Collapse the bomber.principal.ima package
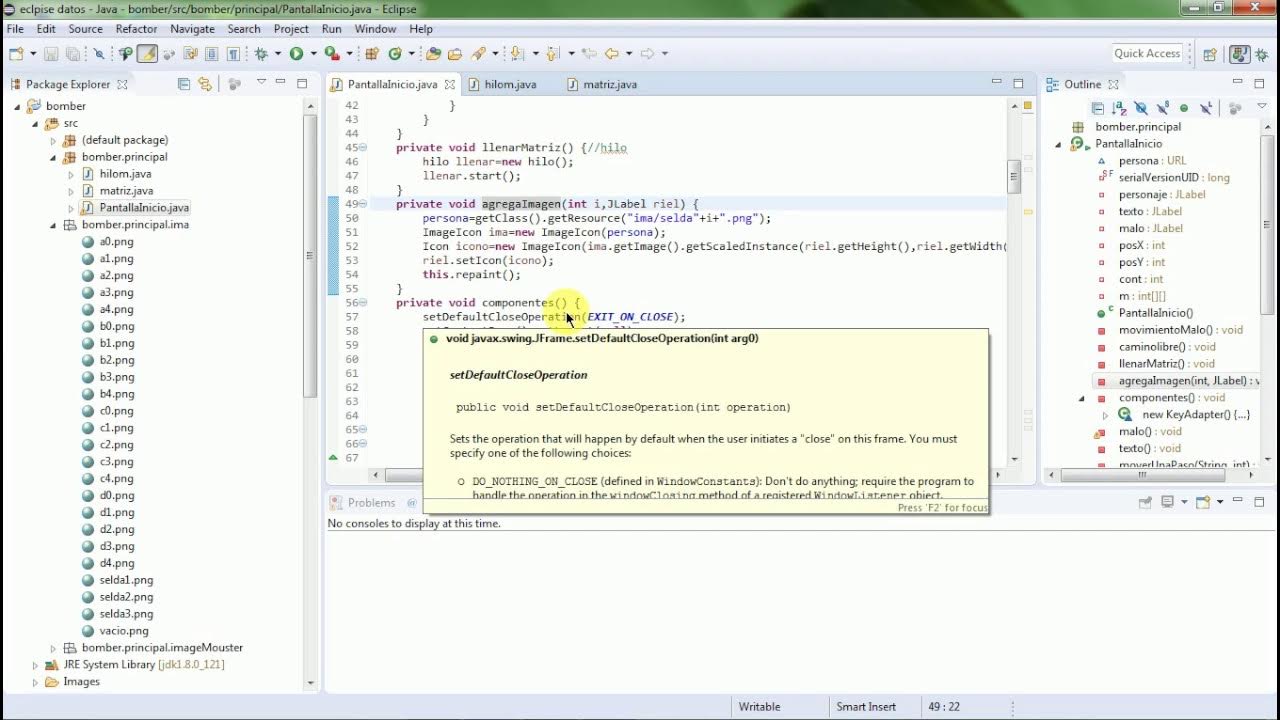Image resolution: width=1280 pixels, height=720 pixels. [54, 225]
